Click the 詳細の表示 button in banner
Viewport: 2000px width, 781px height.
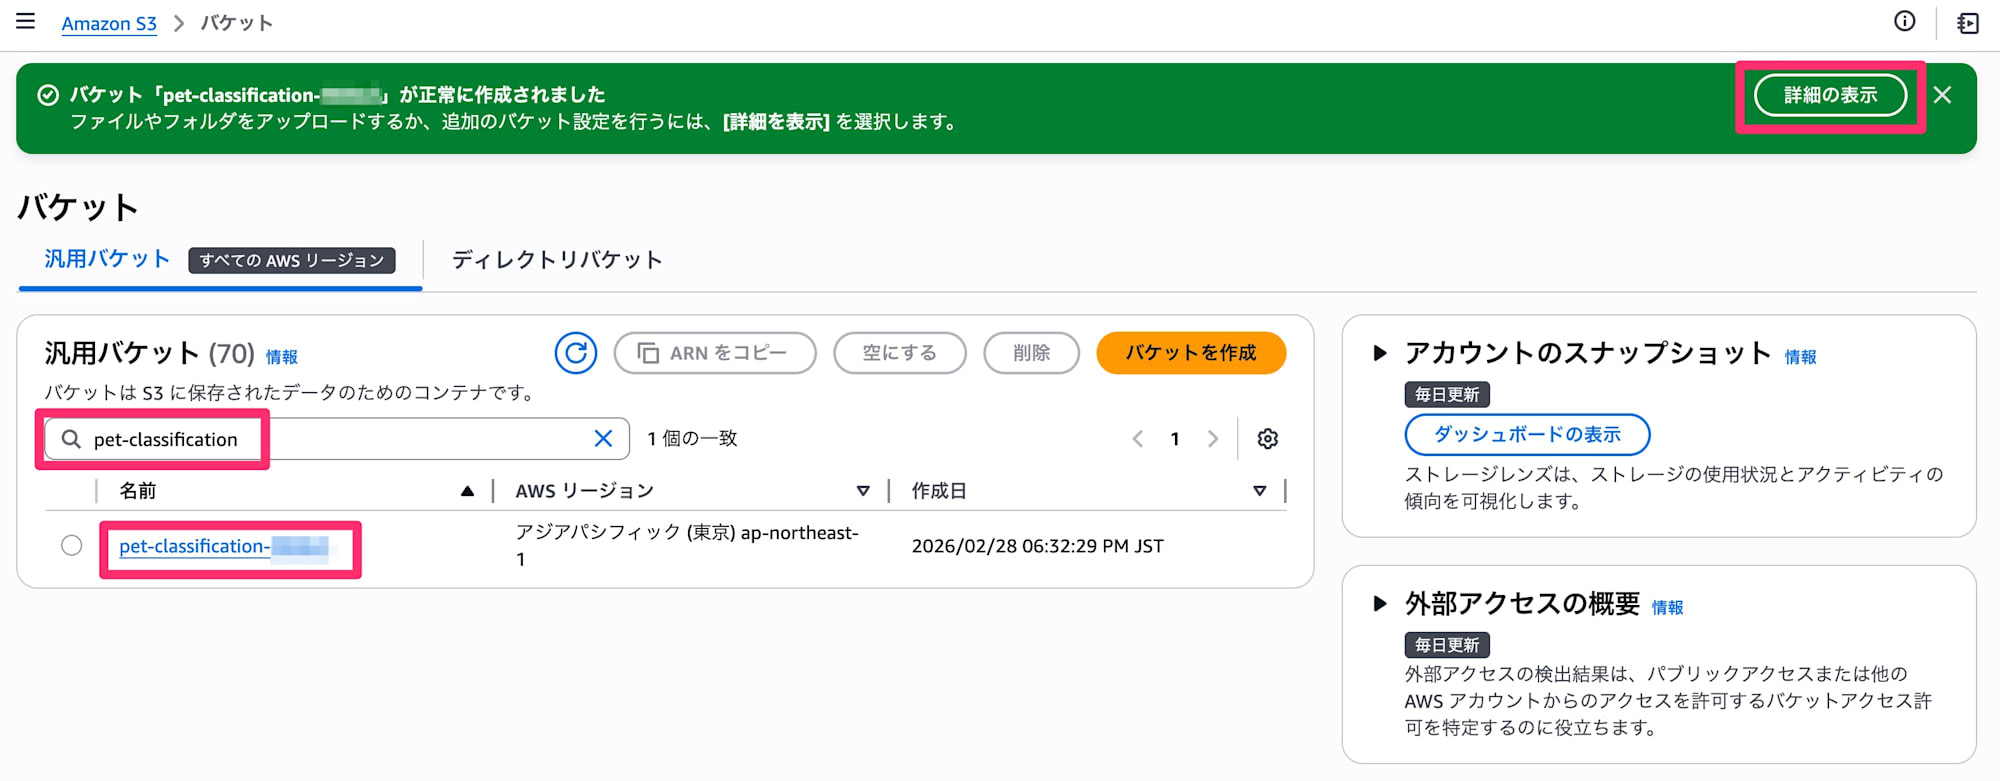[x=1830, y=95]
